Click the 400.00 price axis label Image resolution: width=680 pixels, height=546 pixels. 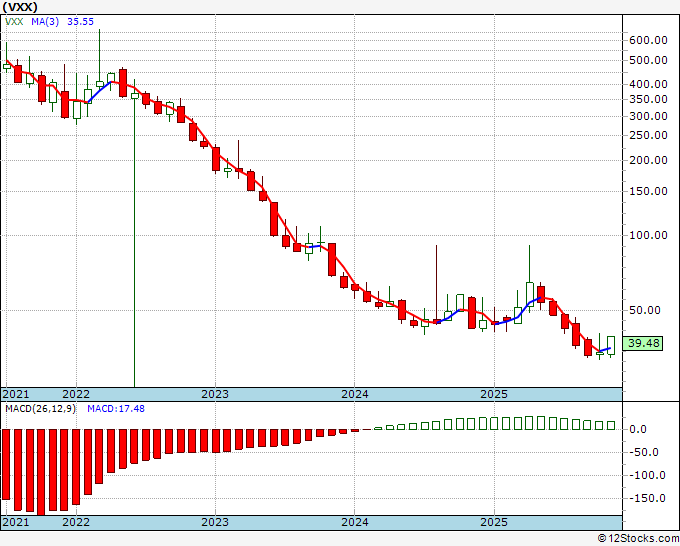click(x=648, y=84)
